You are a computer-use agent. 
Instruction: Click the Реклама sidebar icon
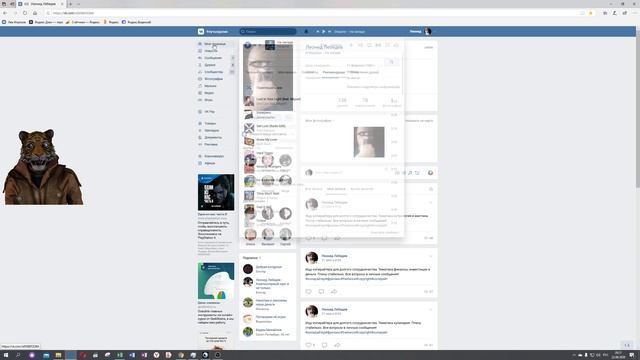(200, 144)
